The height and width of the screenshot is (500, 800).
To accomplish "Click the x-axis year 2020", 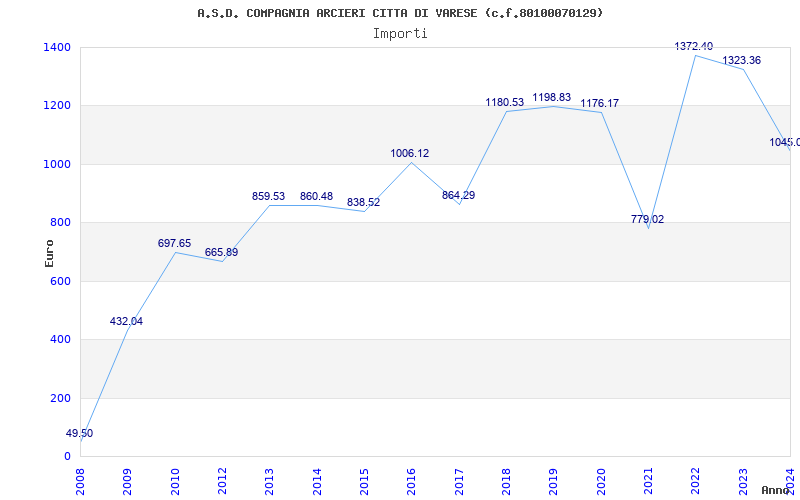I will (601, 482).
